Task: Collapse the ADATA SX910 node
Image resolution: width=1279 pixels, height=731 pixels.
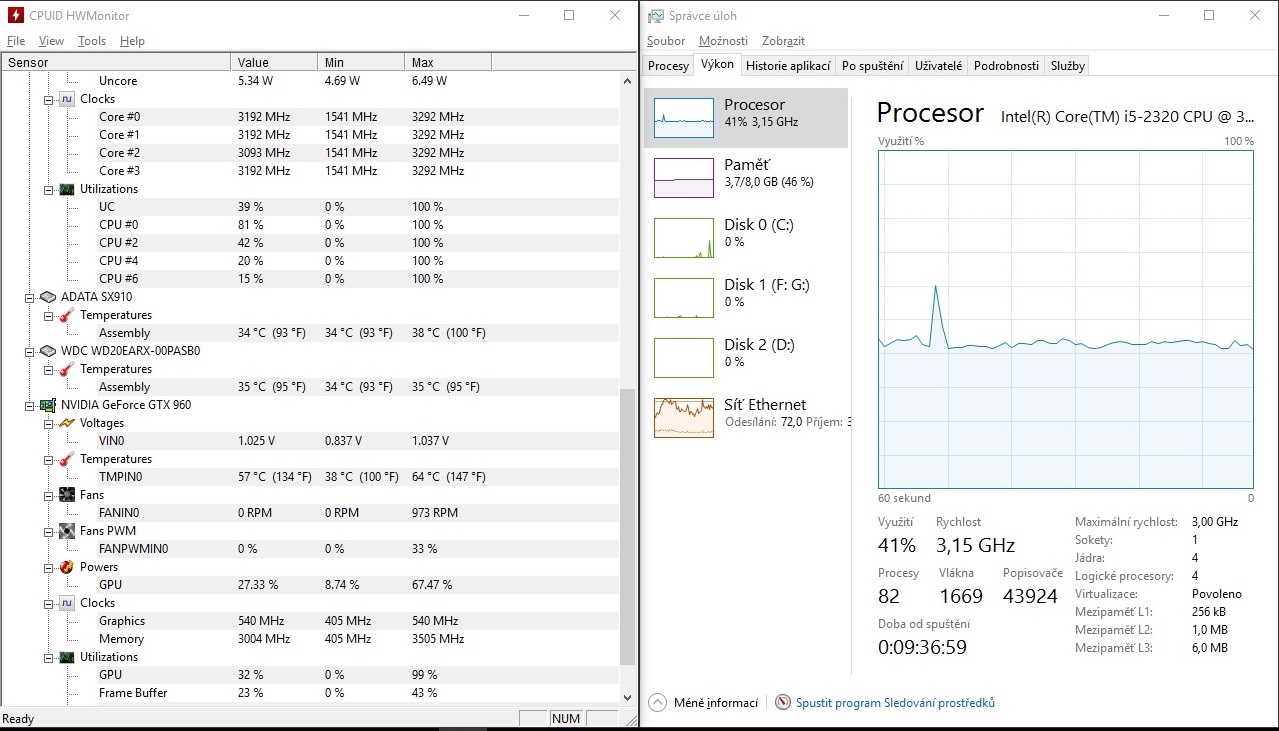Action: coord(29,297)
